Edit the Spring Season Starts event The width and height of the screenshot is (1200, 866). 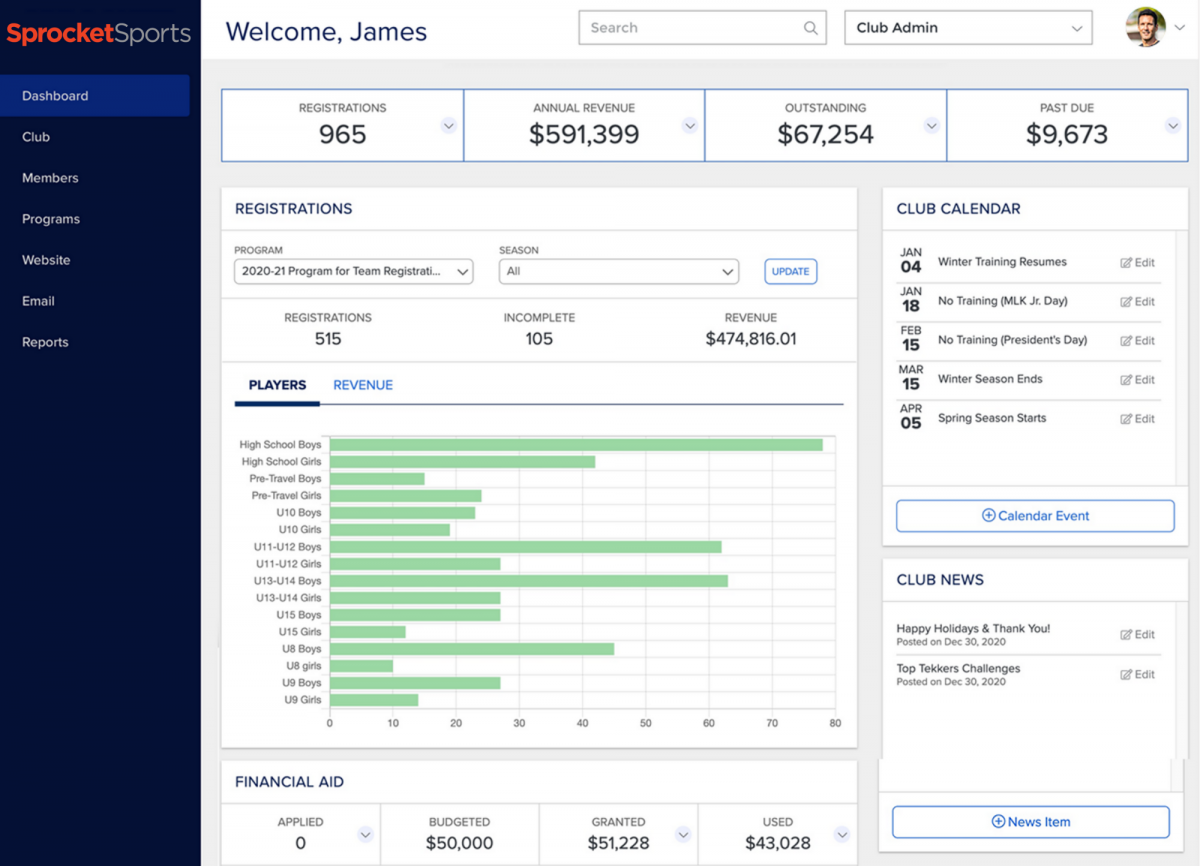pyautogui.click(x=1137, y=419)
